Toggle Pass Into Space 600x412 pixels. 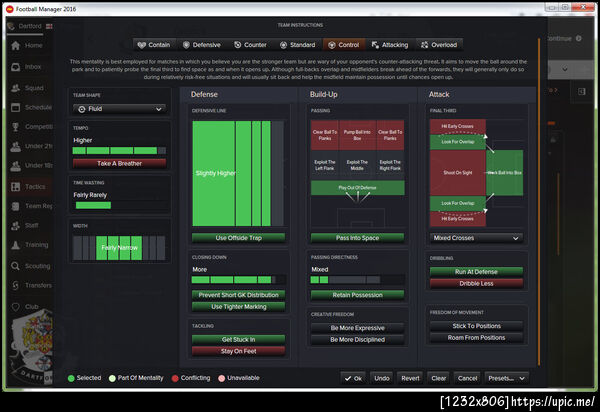pyautogui.click(x=357, y=238)
